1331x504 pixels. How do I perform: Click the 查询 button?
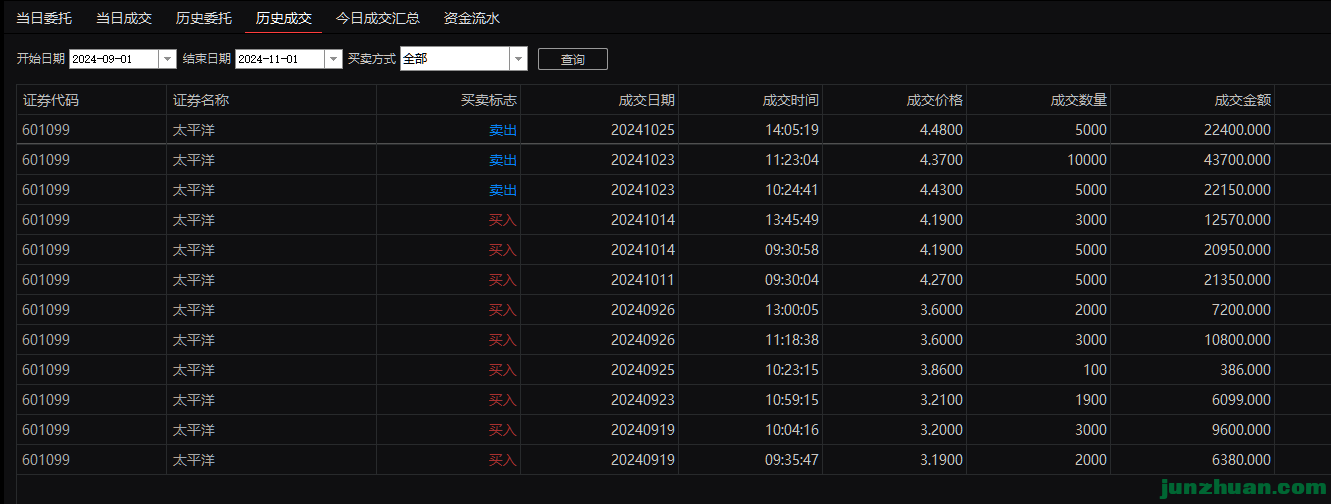tap(572, 59)
